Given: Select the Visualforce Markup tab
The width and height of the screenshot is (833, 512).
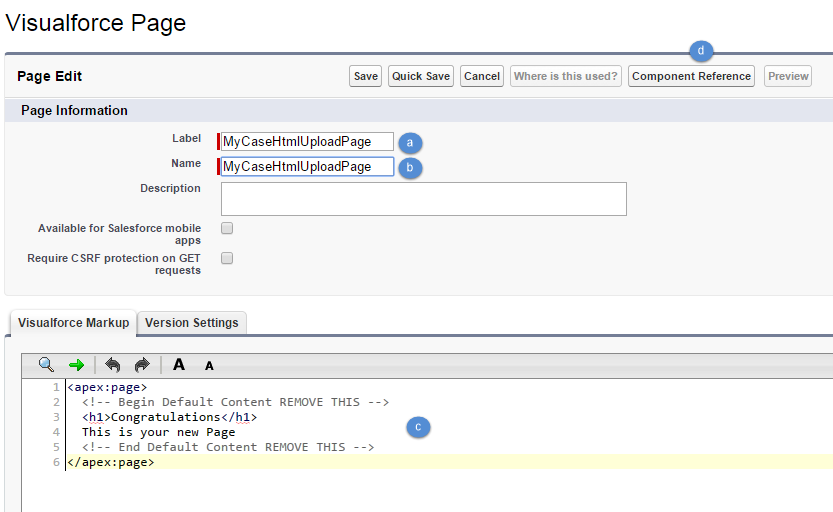Looking at the screenshot, I should (x=73, y=323).
